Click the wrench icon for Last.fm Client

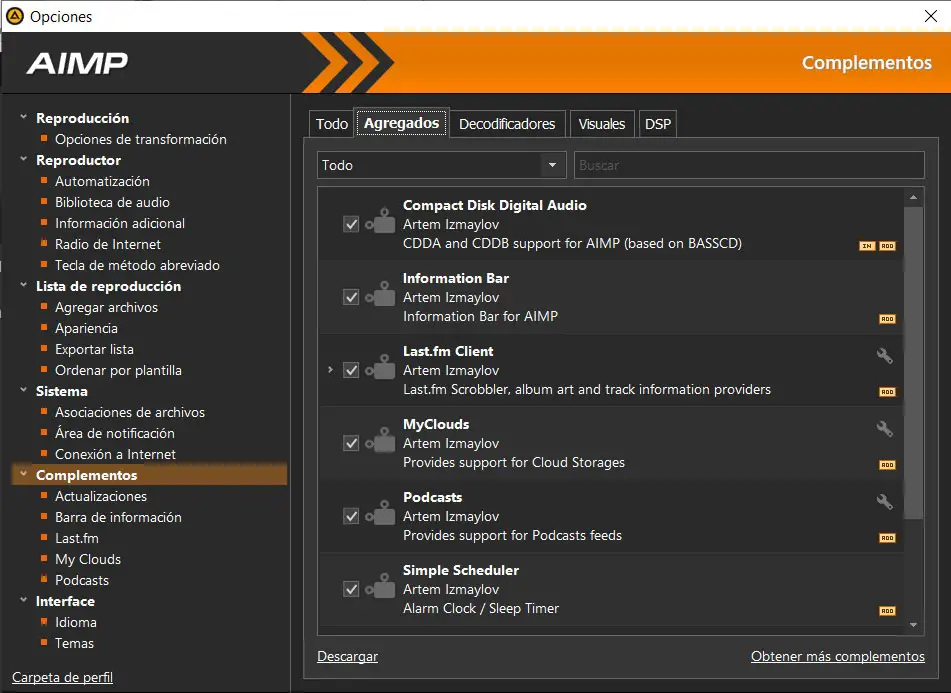(x=884, y=355)
